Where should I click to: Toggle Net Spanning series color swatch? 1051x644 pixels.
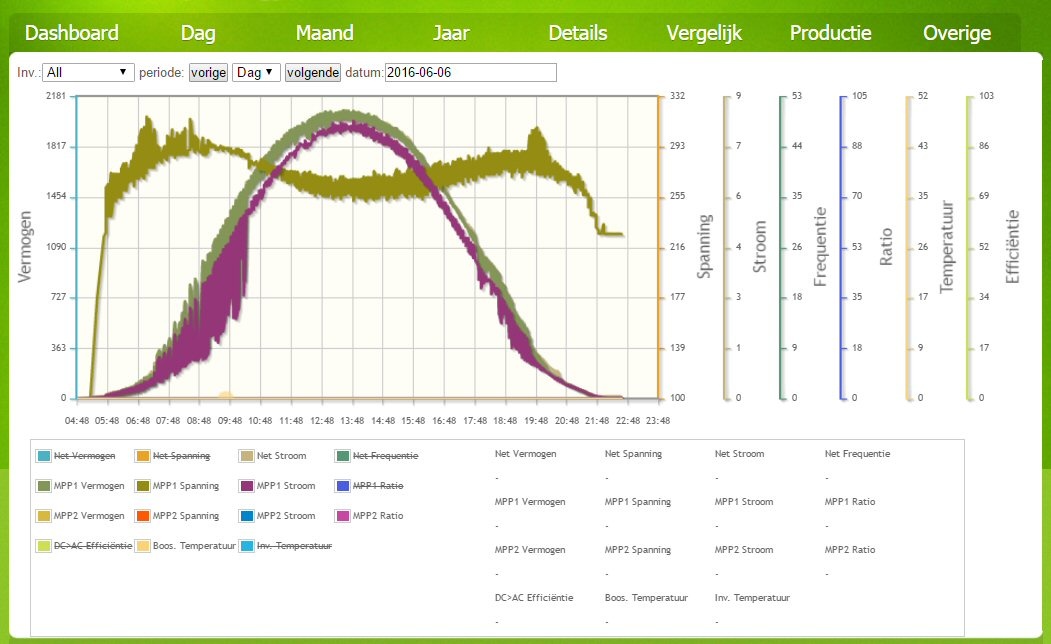click(x=143, y=456)
